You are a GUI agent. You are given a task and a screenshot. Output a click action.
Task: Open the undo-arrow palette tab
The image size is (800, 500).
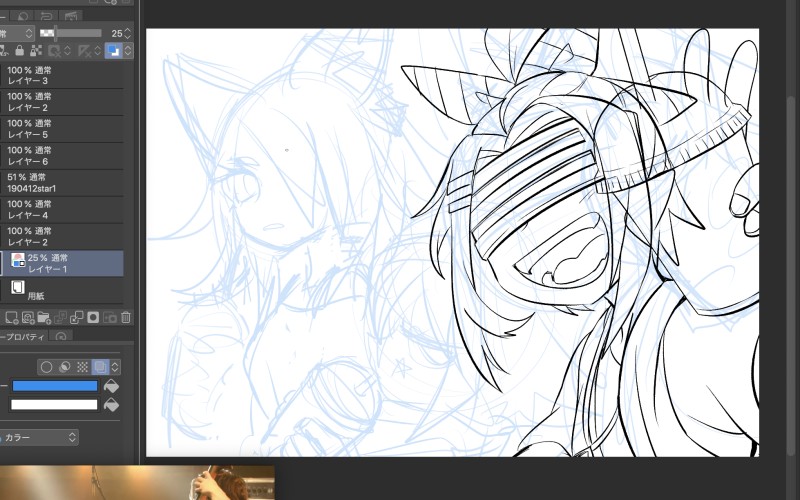pos(46,16)
